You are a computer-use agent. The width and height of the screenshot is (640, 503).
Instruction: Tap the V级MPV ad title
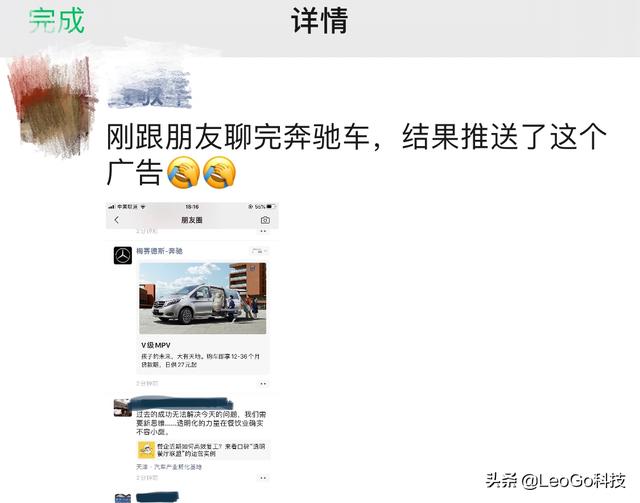point(156,345)
